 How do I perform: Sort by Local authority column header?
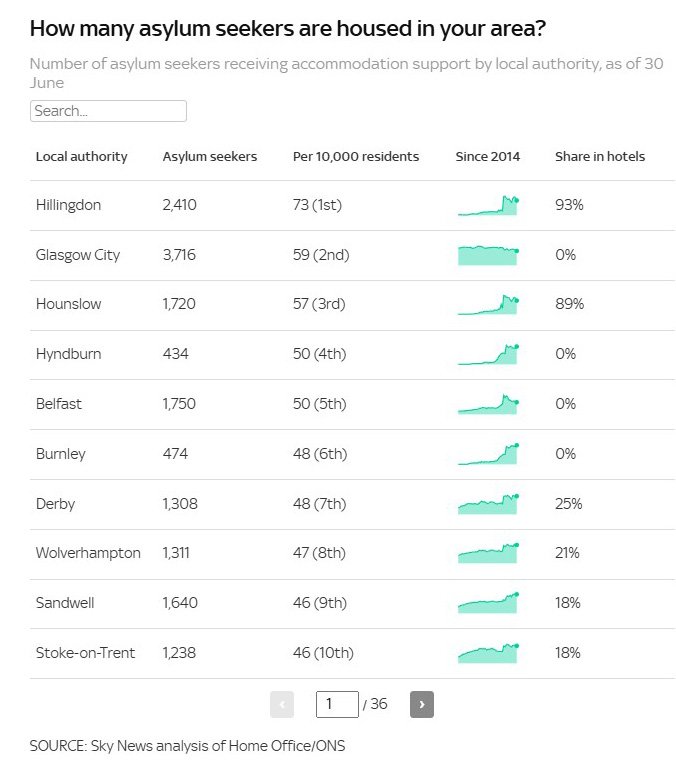tap(82, 156)
